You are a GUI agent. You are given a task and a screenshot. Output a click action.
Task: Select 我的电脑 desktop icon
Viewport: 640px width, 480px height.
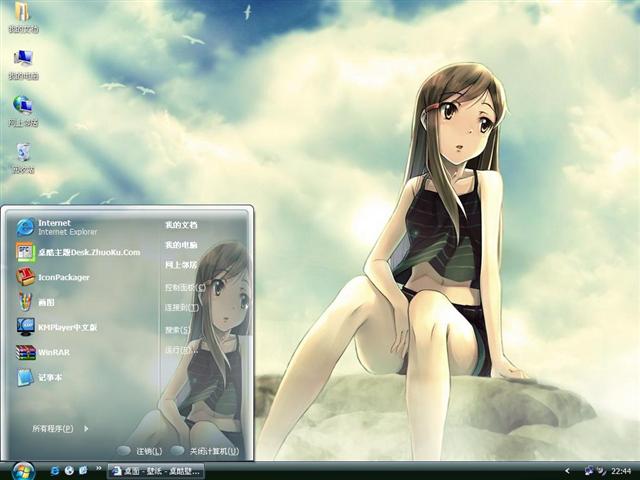click(22, 63)
